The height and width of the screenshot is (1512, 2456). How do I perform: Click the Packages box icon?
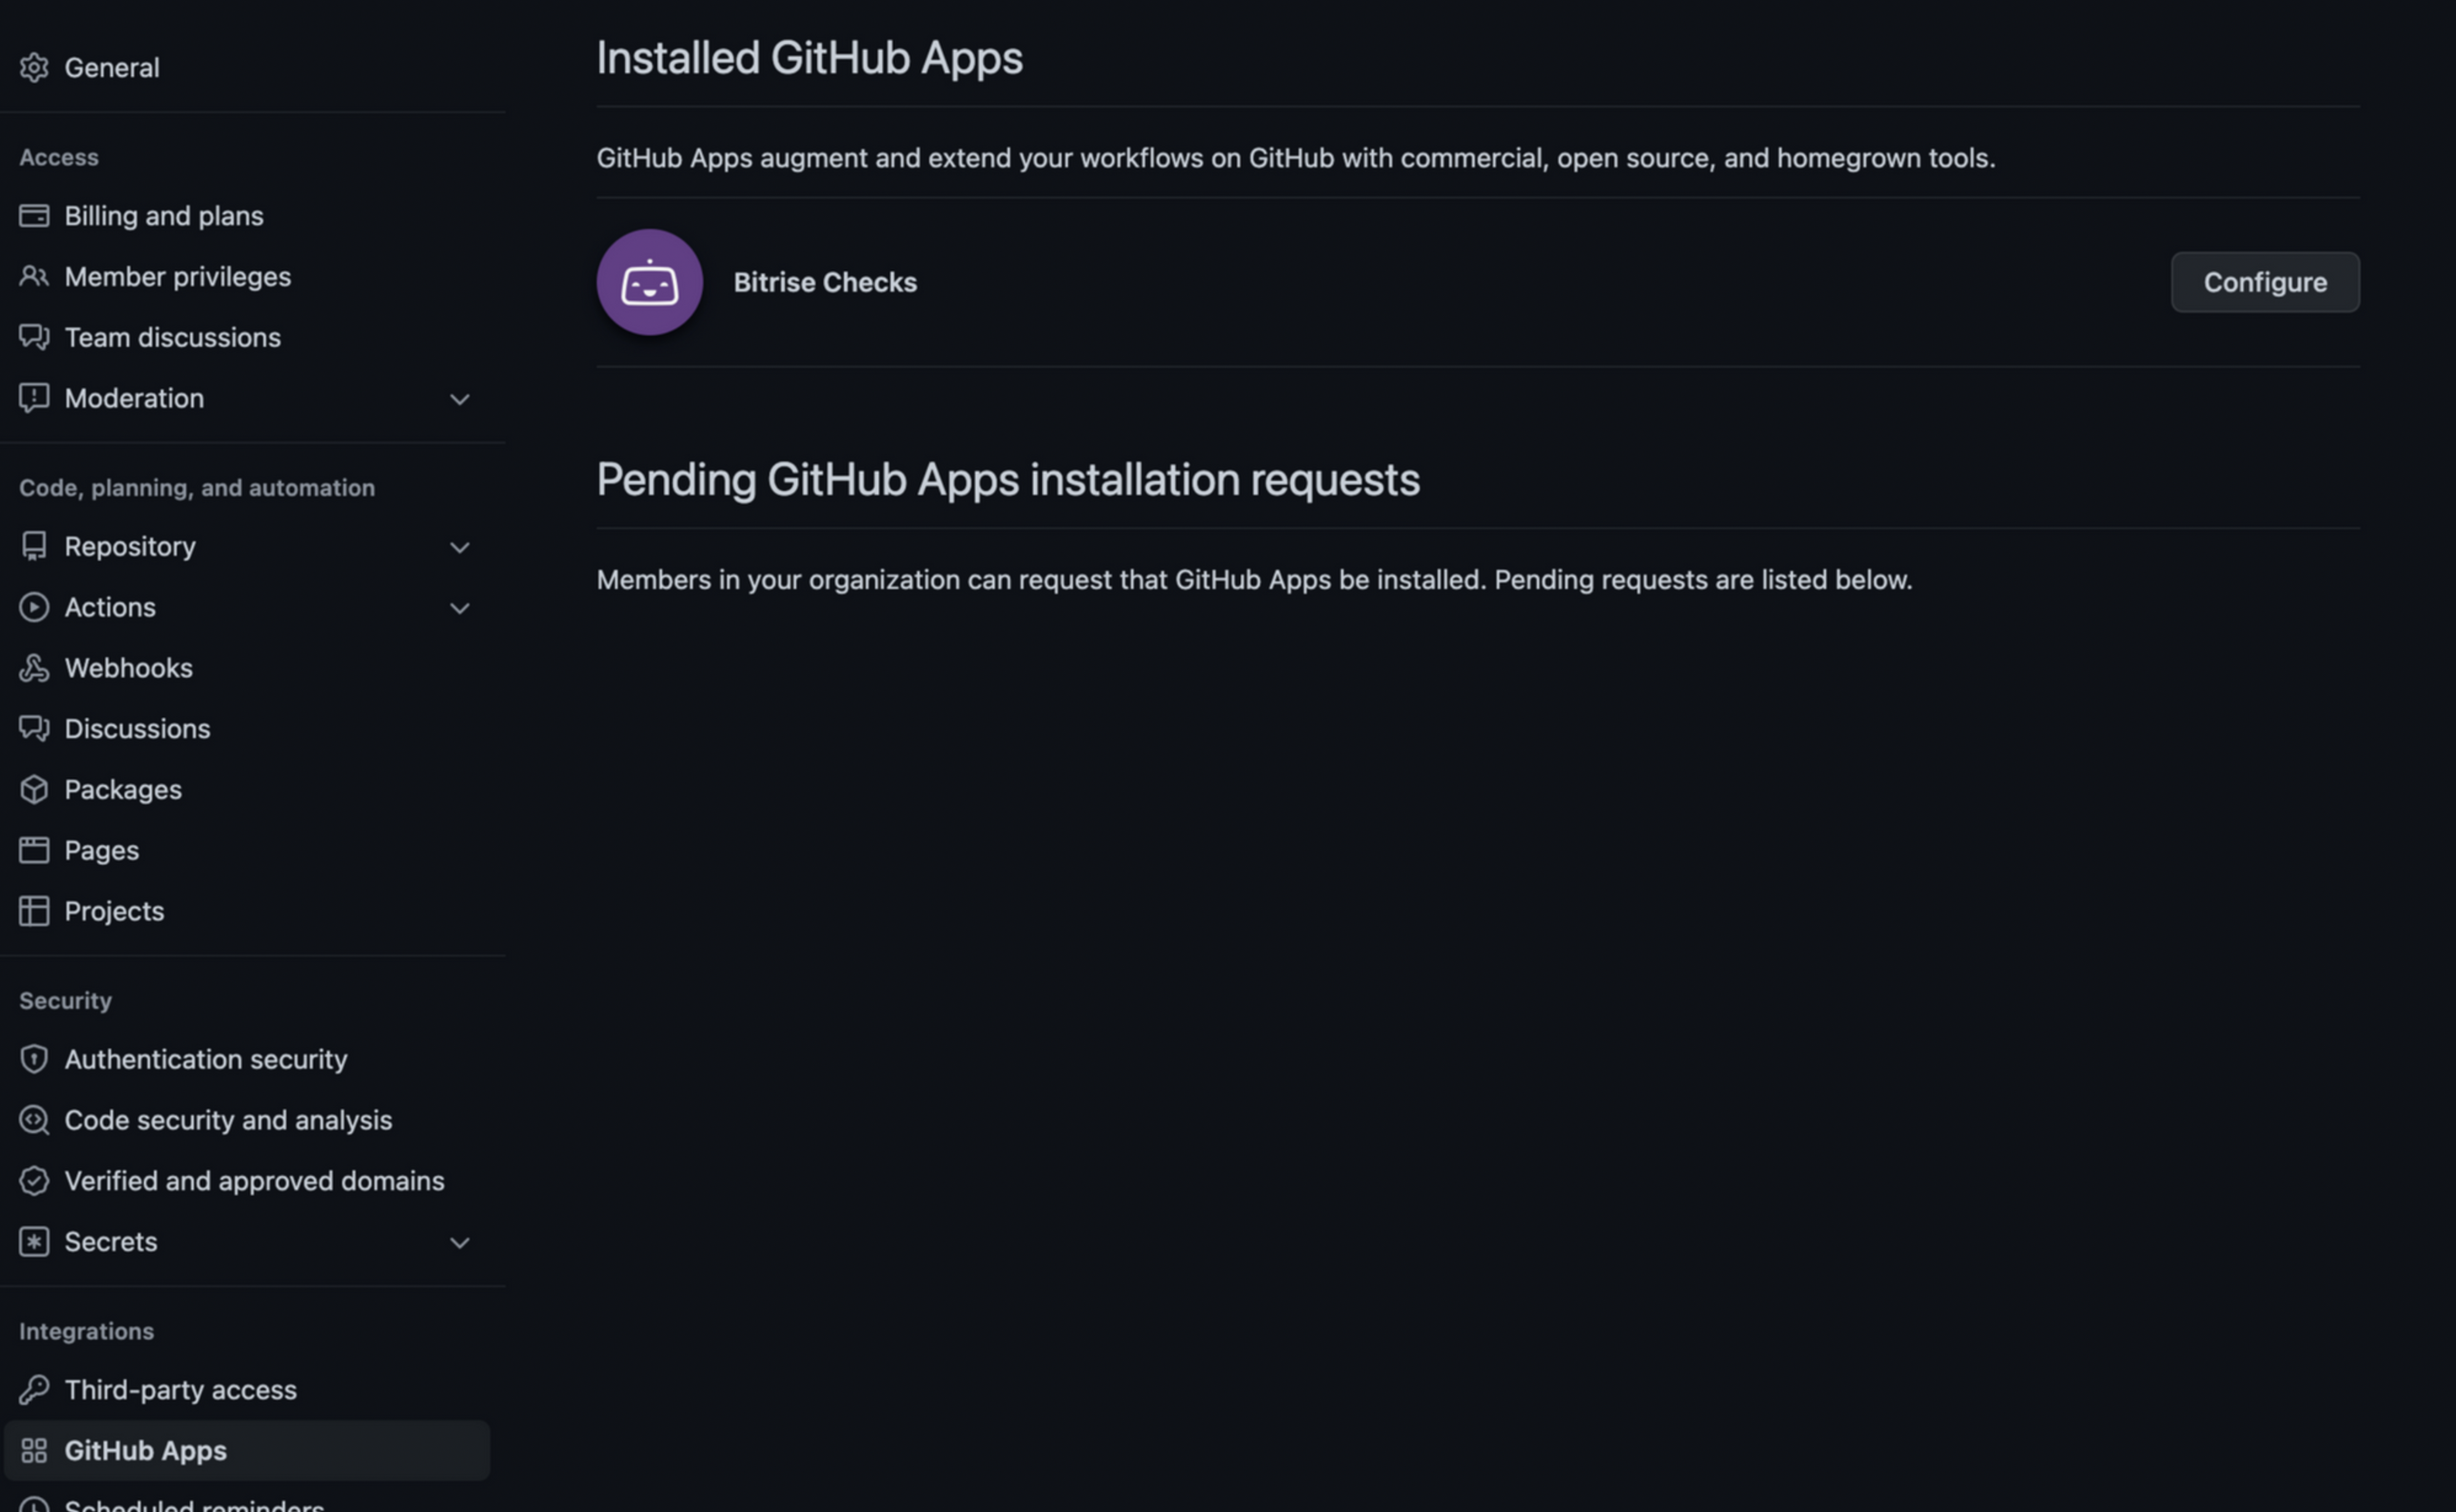tap(34, 790)
